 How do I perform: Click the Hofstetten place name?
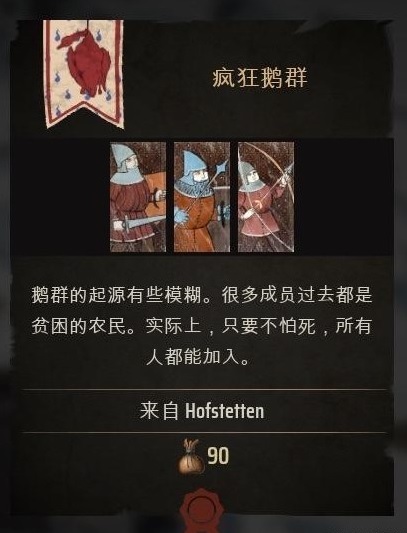tap(225, 411)
